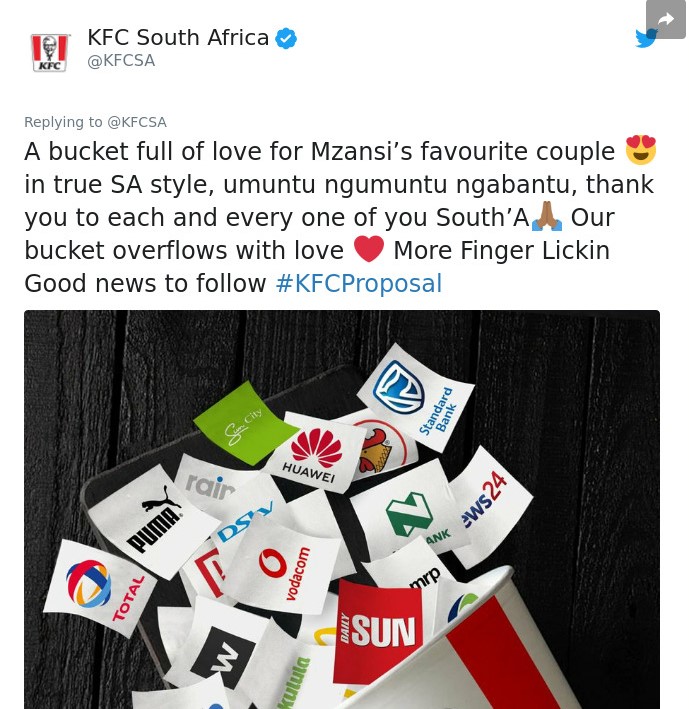Click the share arrow icon

665,19
